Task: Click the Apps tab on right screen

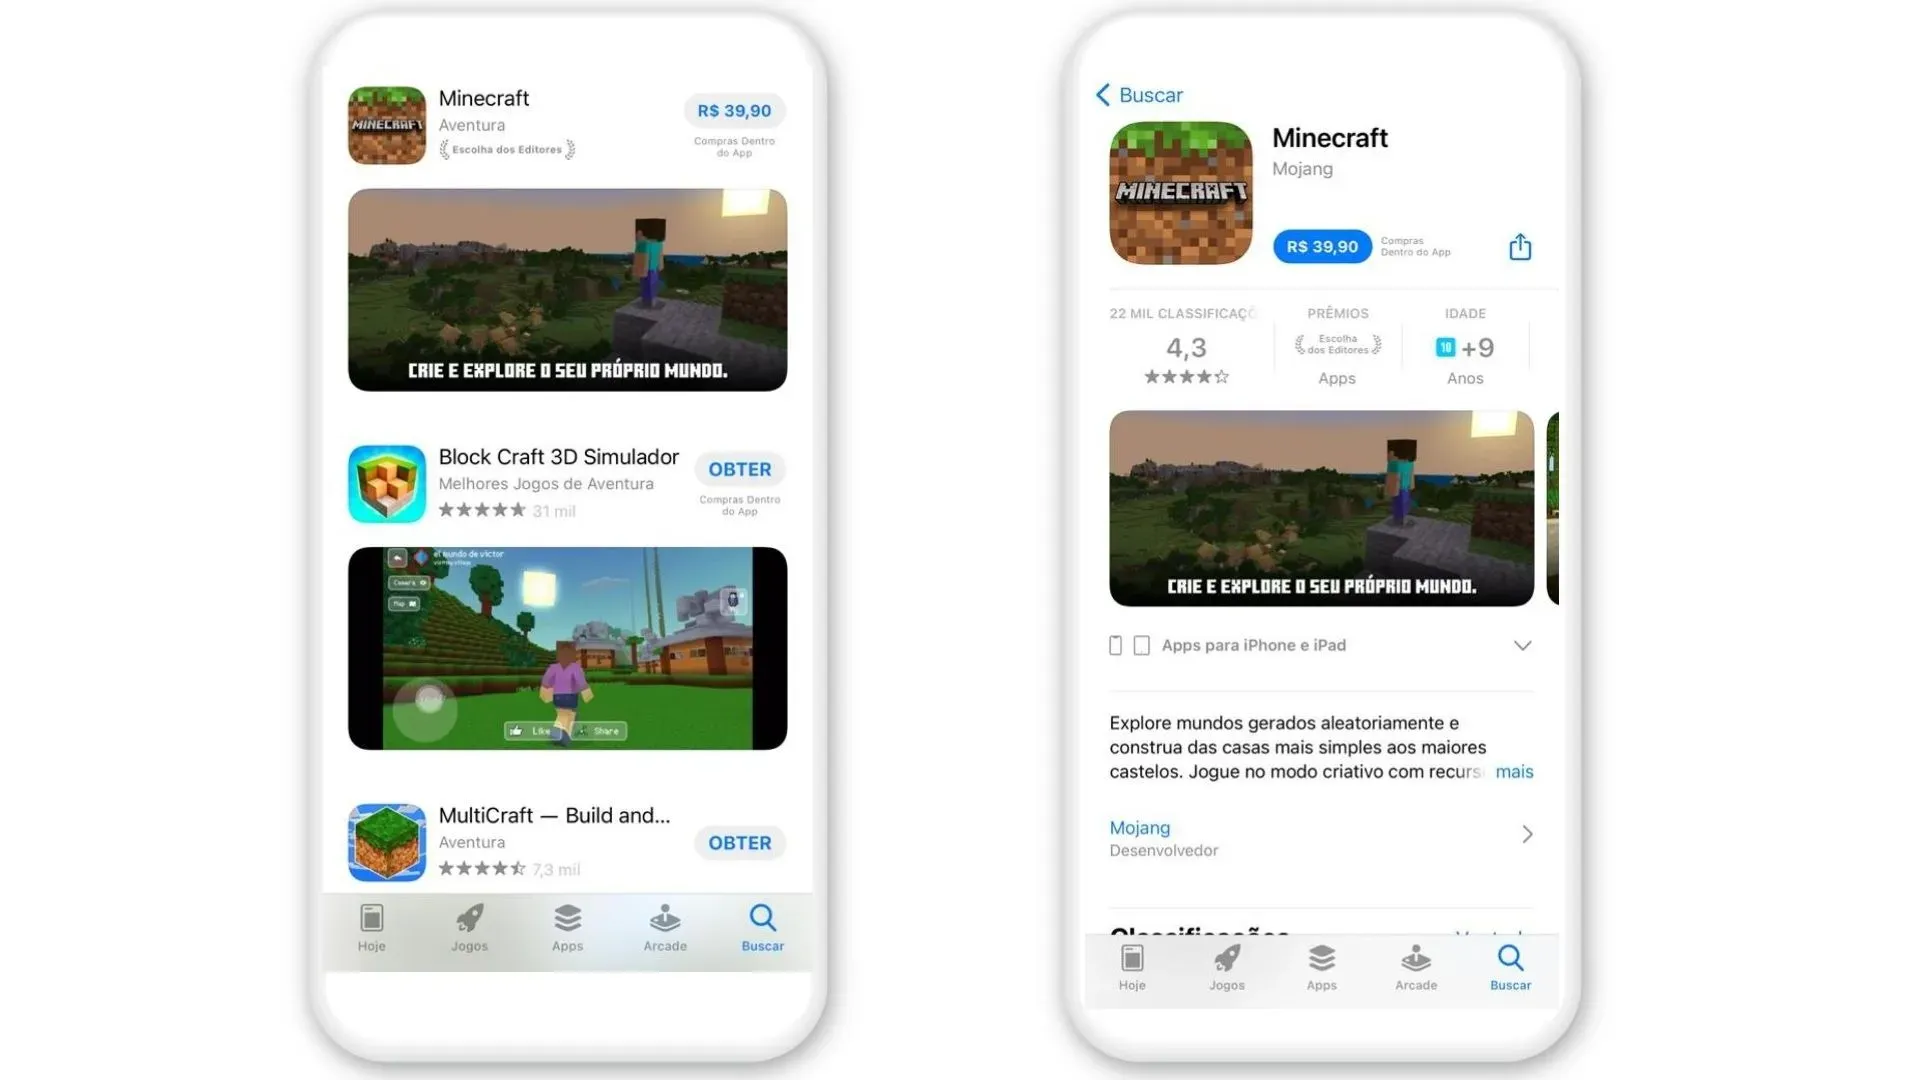Action: click(1320, 967)
